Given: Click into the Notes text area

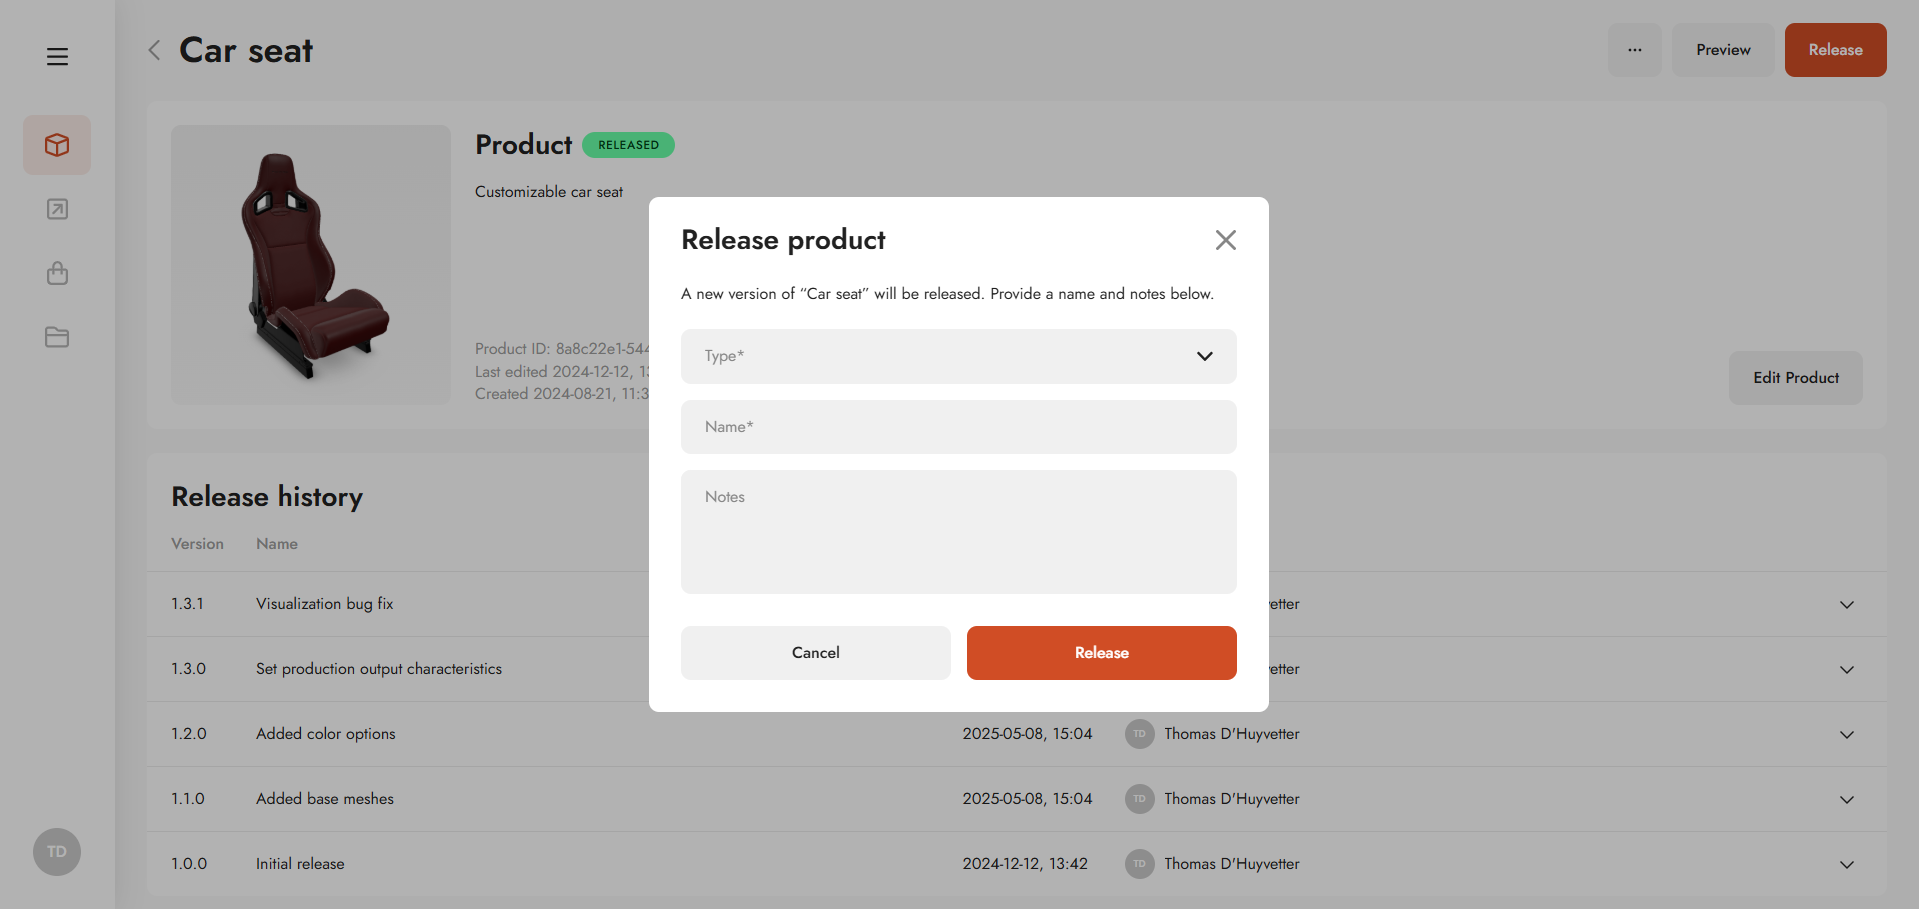Looking at the screenshot, I should coord(958,532).
